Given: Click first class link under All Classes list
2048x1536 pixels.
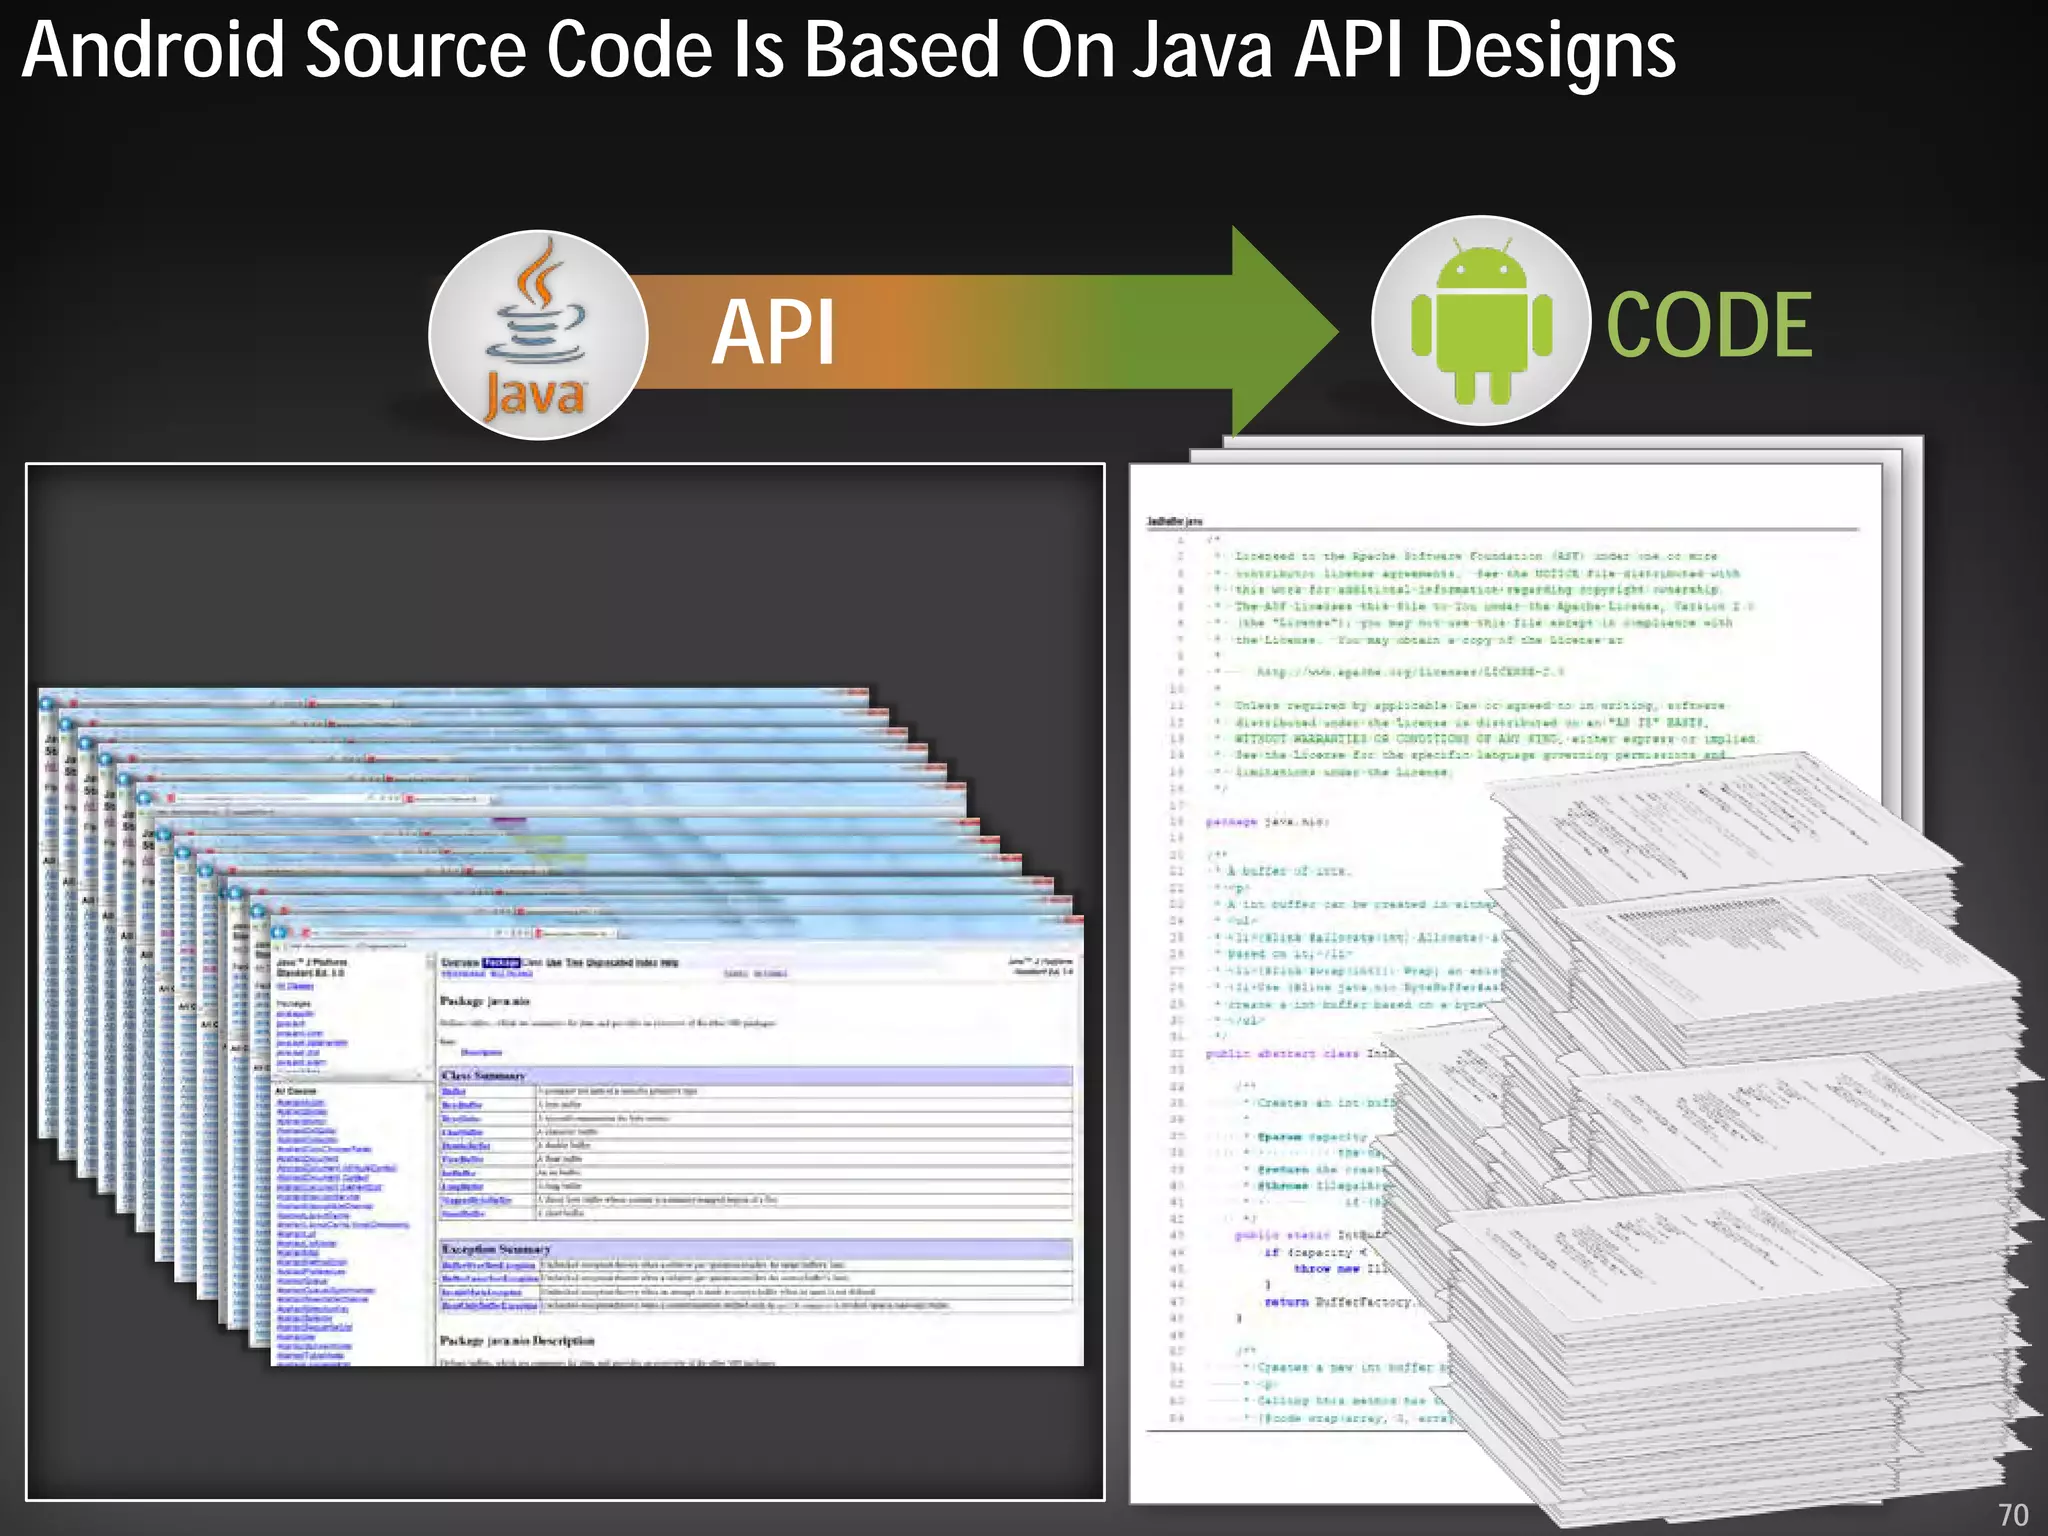Looking at the screenshot, I should pos(300,1103).
